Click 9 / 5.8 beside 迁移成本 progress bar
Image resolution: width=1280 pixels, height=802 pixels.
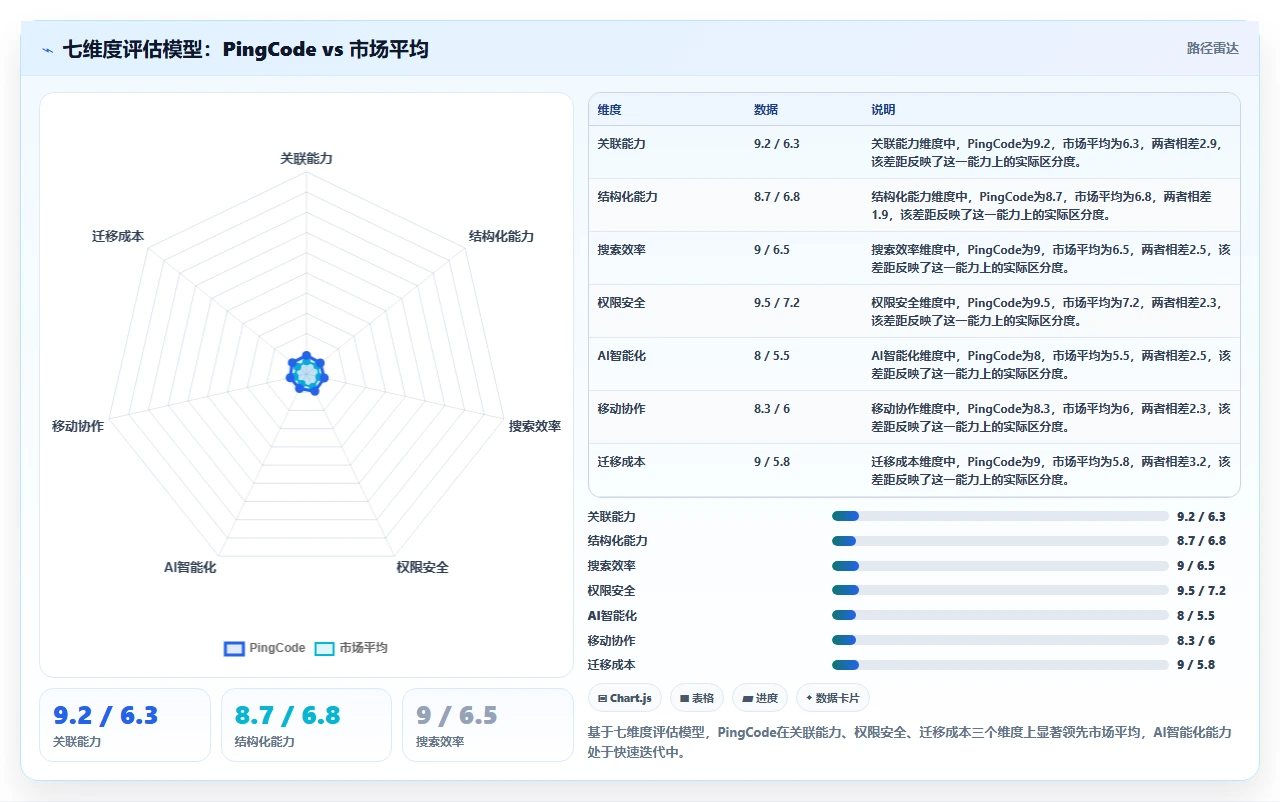coord(1196,665)
